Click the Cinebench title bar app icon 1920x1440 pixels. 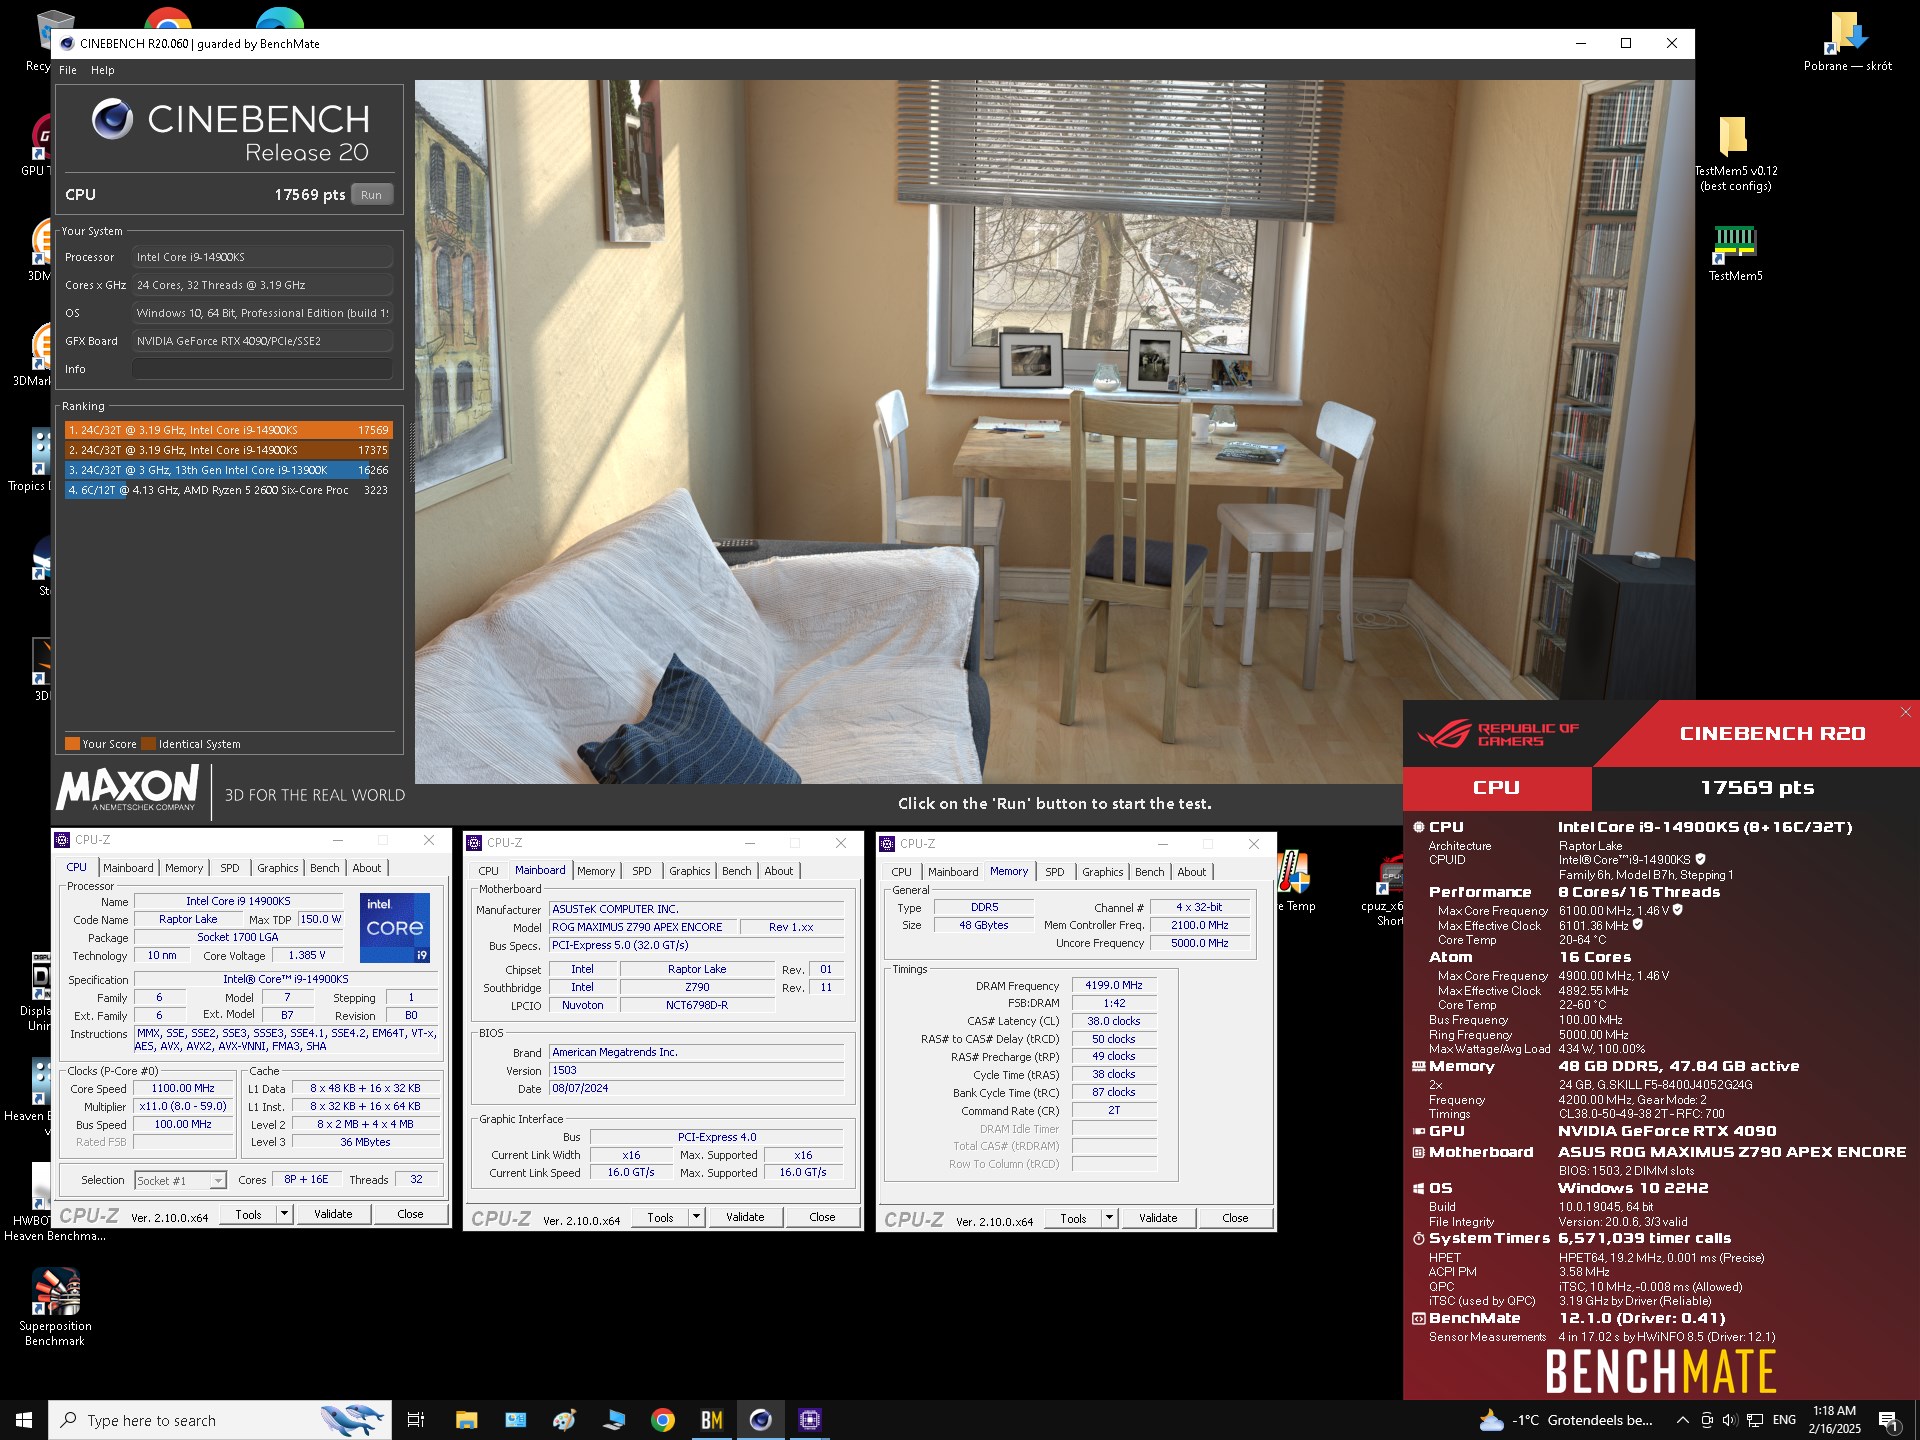(x=67, y=43)
